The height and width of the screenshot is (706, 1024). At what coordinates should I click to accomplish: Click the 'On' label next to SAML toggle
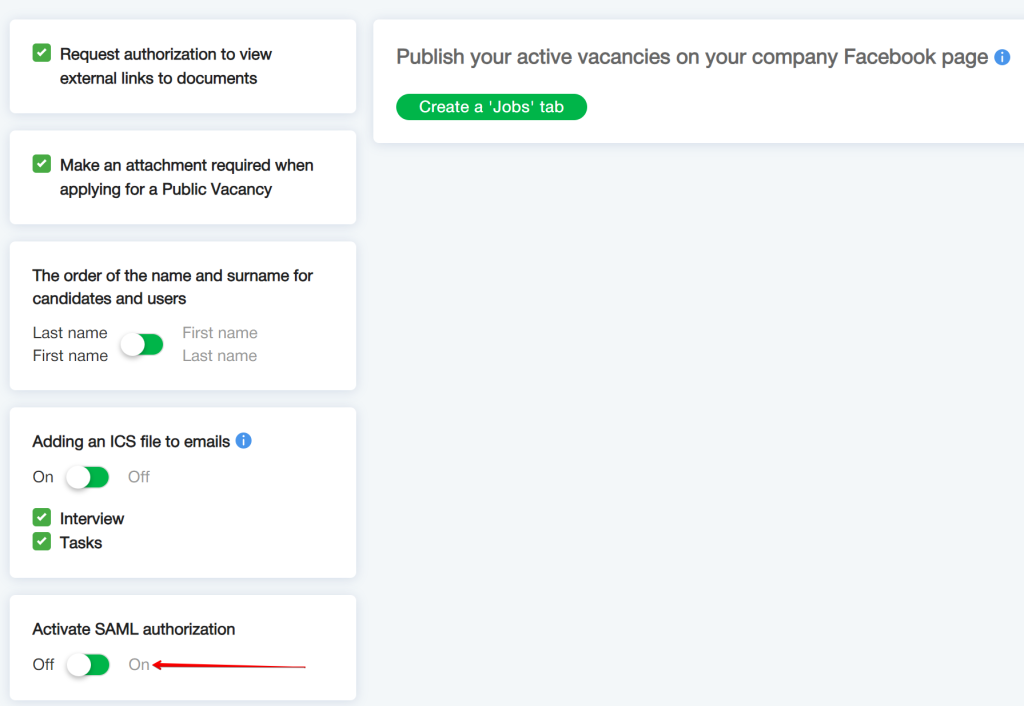click(139, 664)
